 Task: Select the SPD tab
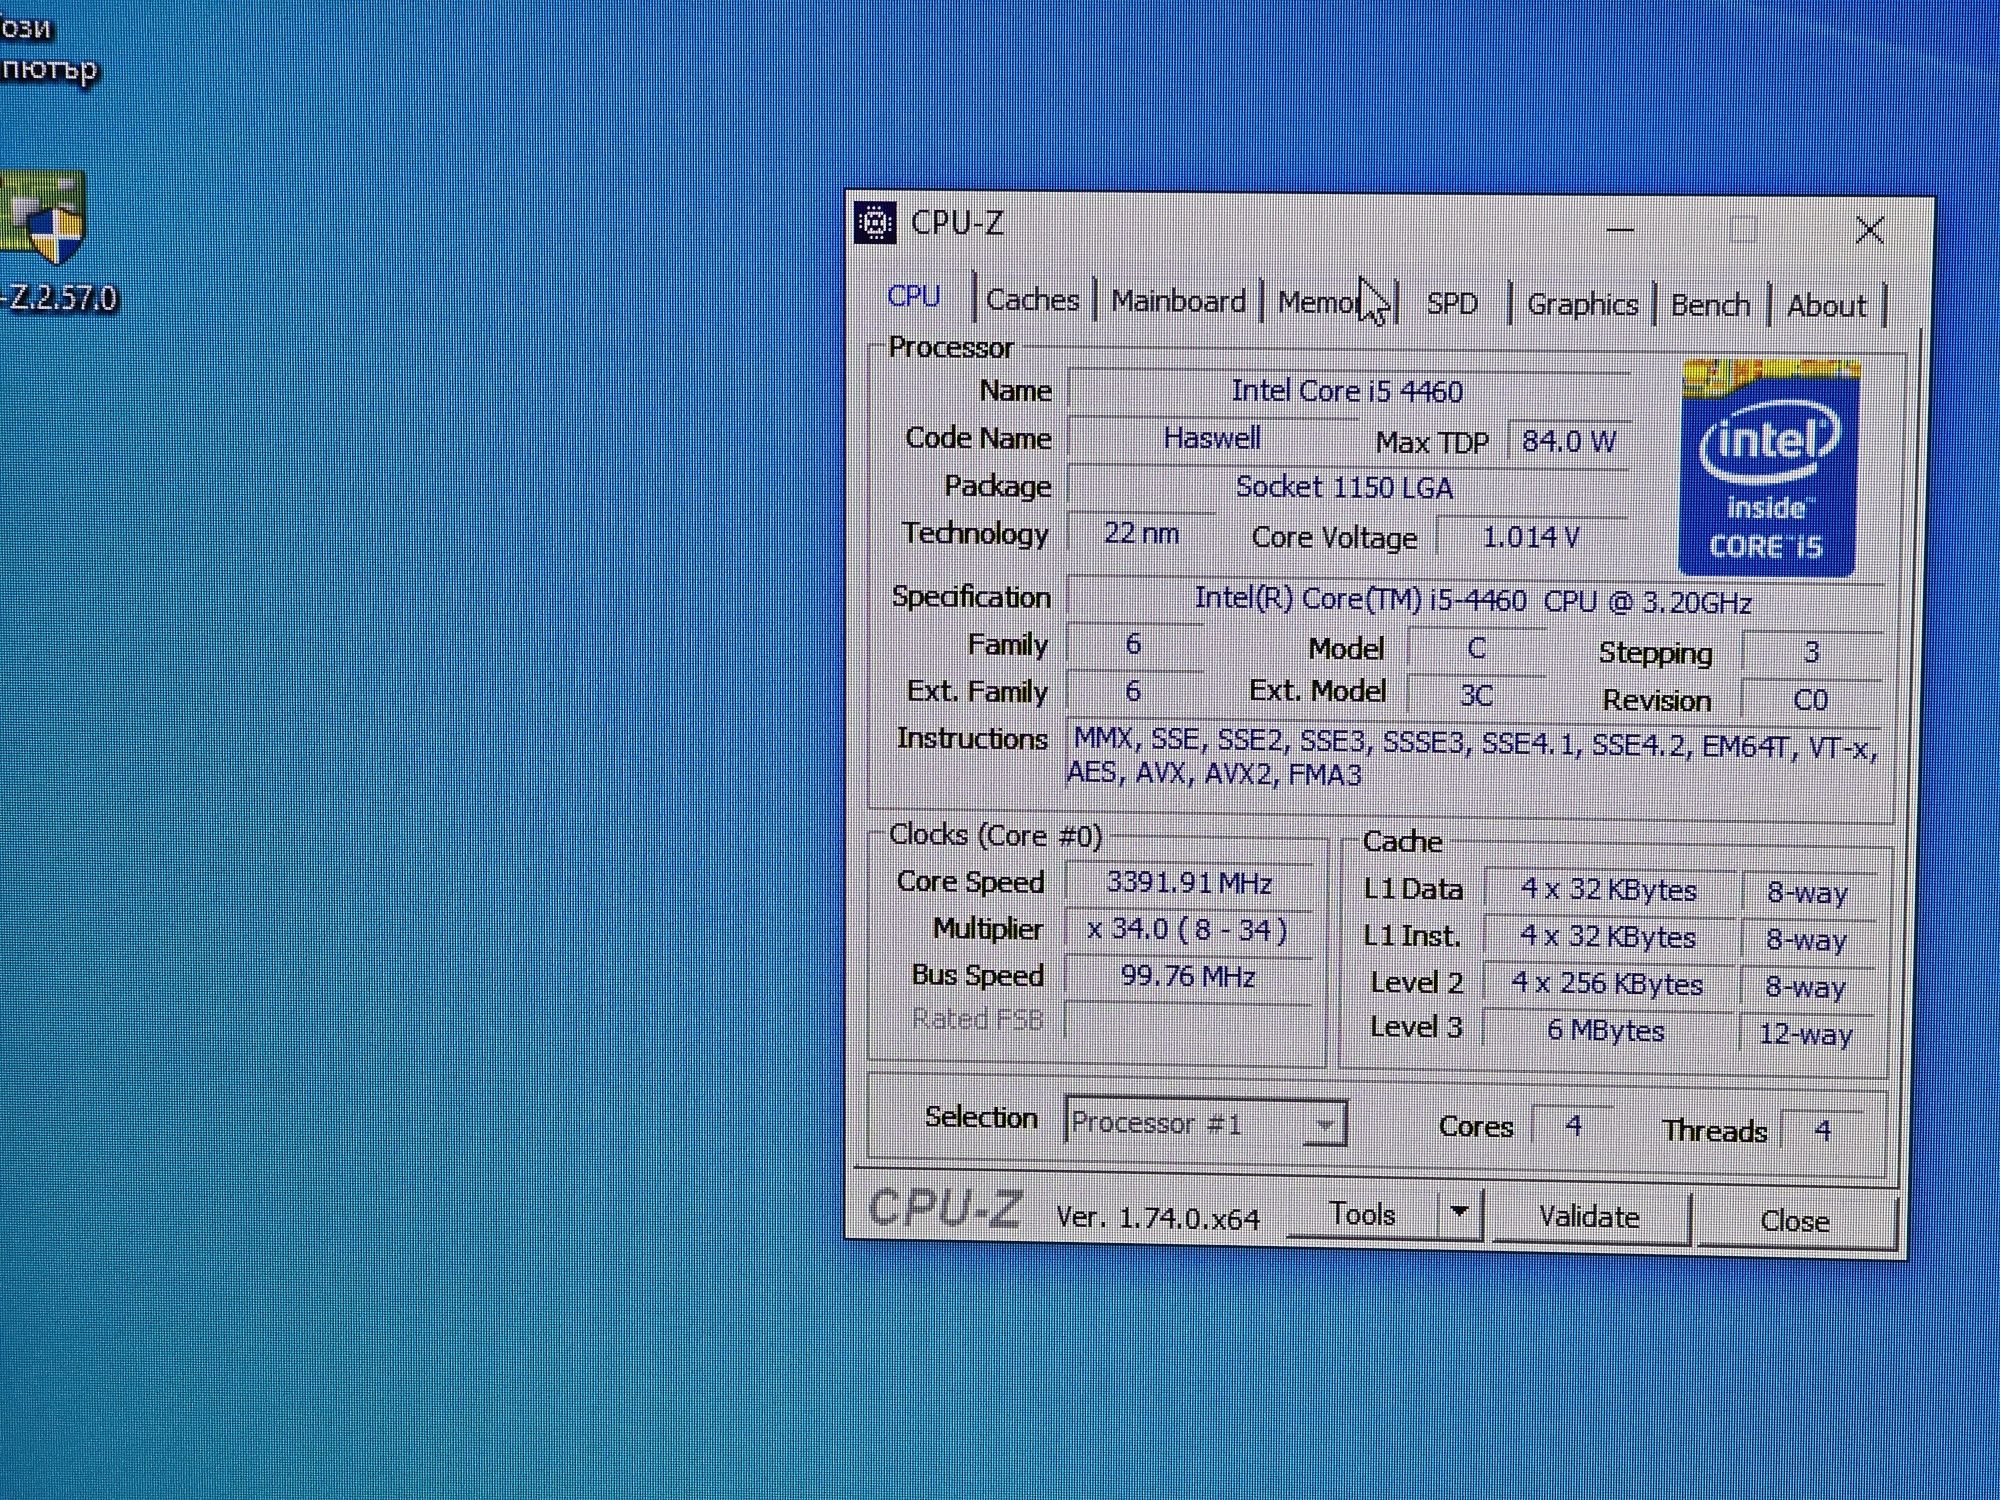[1452, 303]
